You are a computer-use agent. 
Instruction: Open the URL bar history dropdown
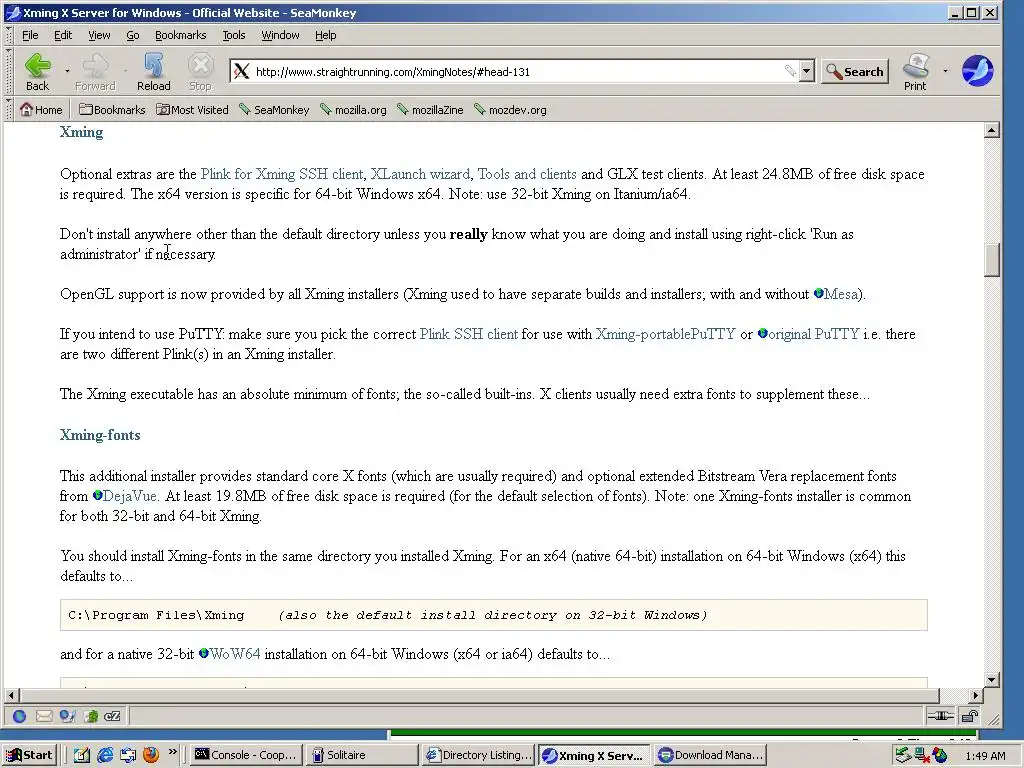coord(807,71)
